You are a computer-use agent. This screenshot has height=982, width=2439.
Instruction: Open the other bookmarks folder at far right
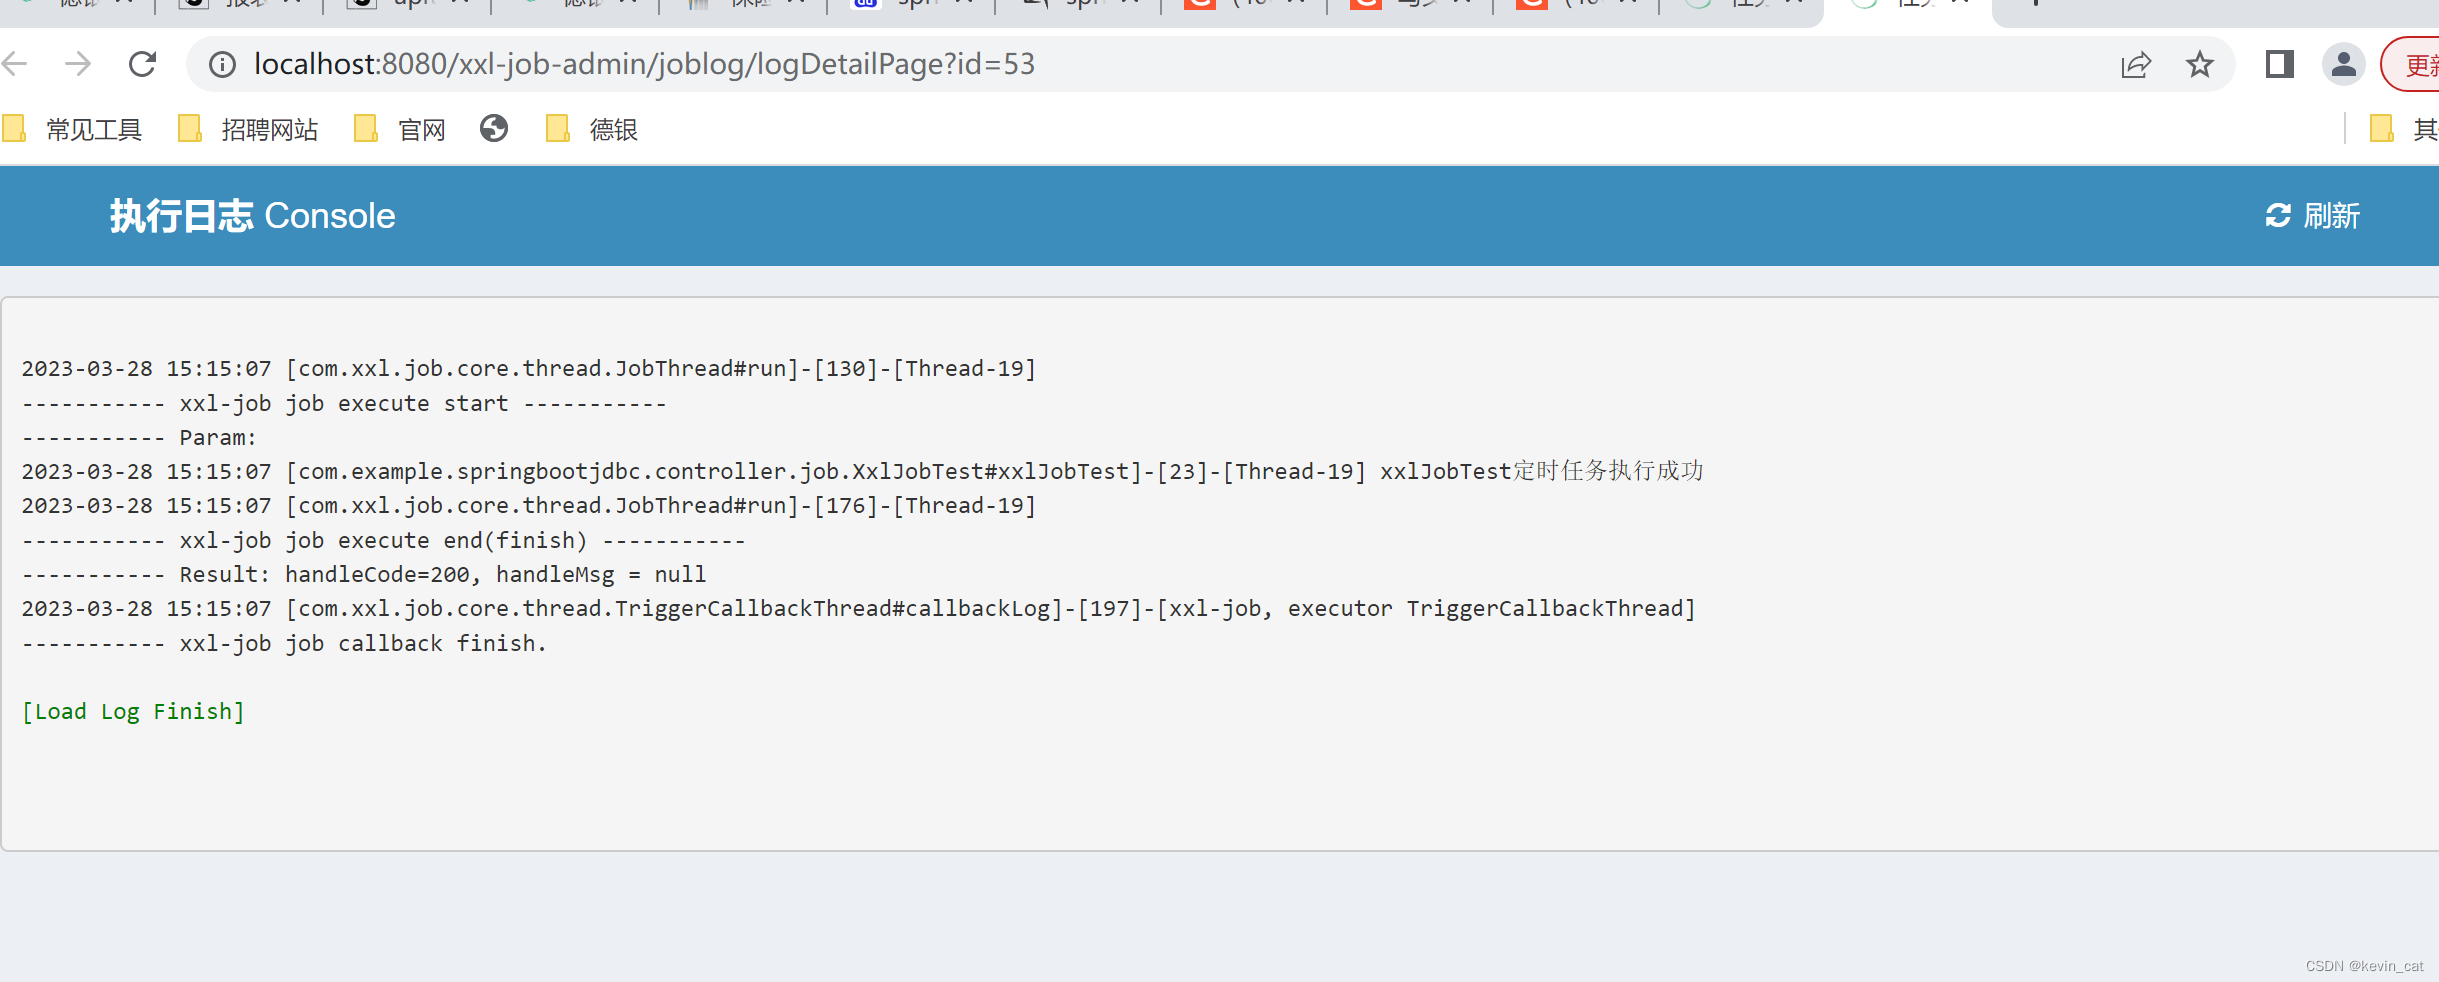coord(2404,130)
